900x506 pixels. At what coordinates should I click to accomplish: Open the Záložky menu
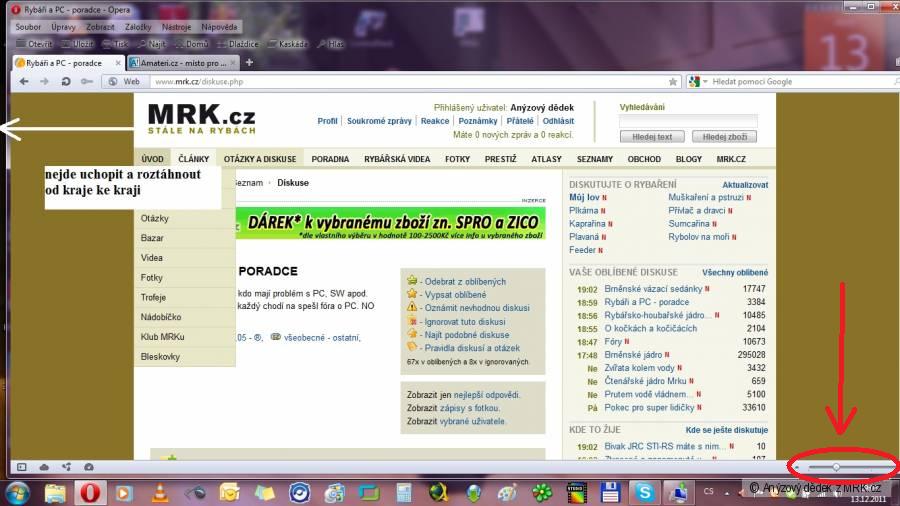coord(138,27)
